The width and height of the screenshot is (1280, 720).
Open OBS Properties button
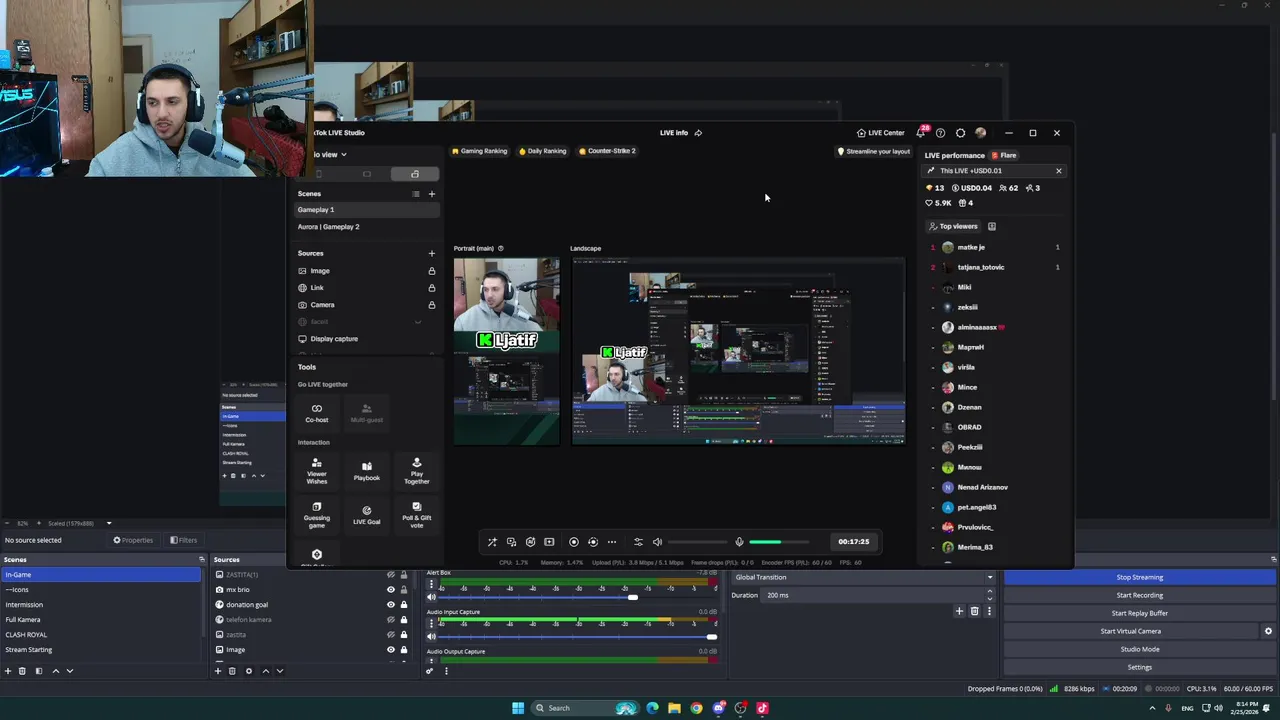click(x=134, y=540)
